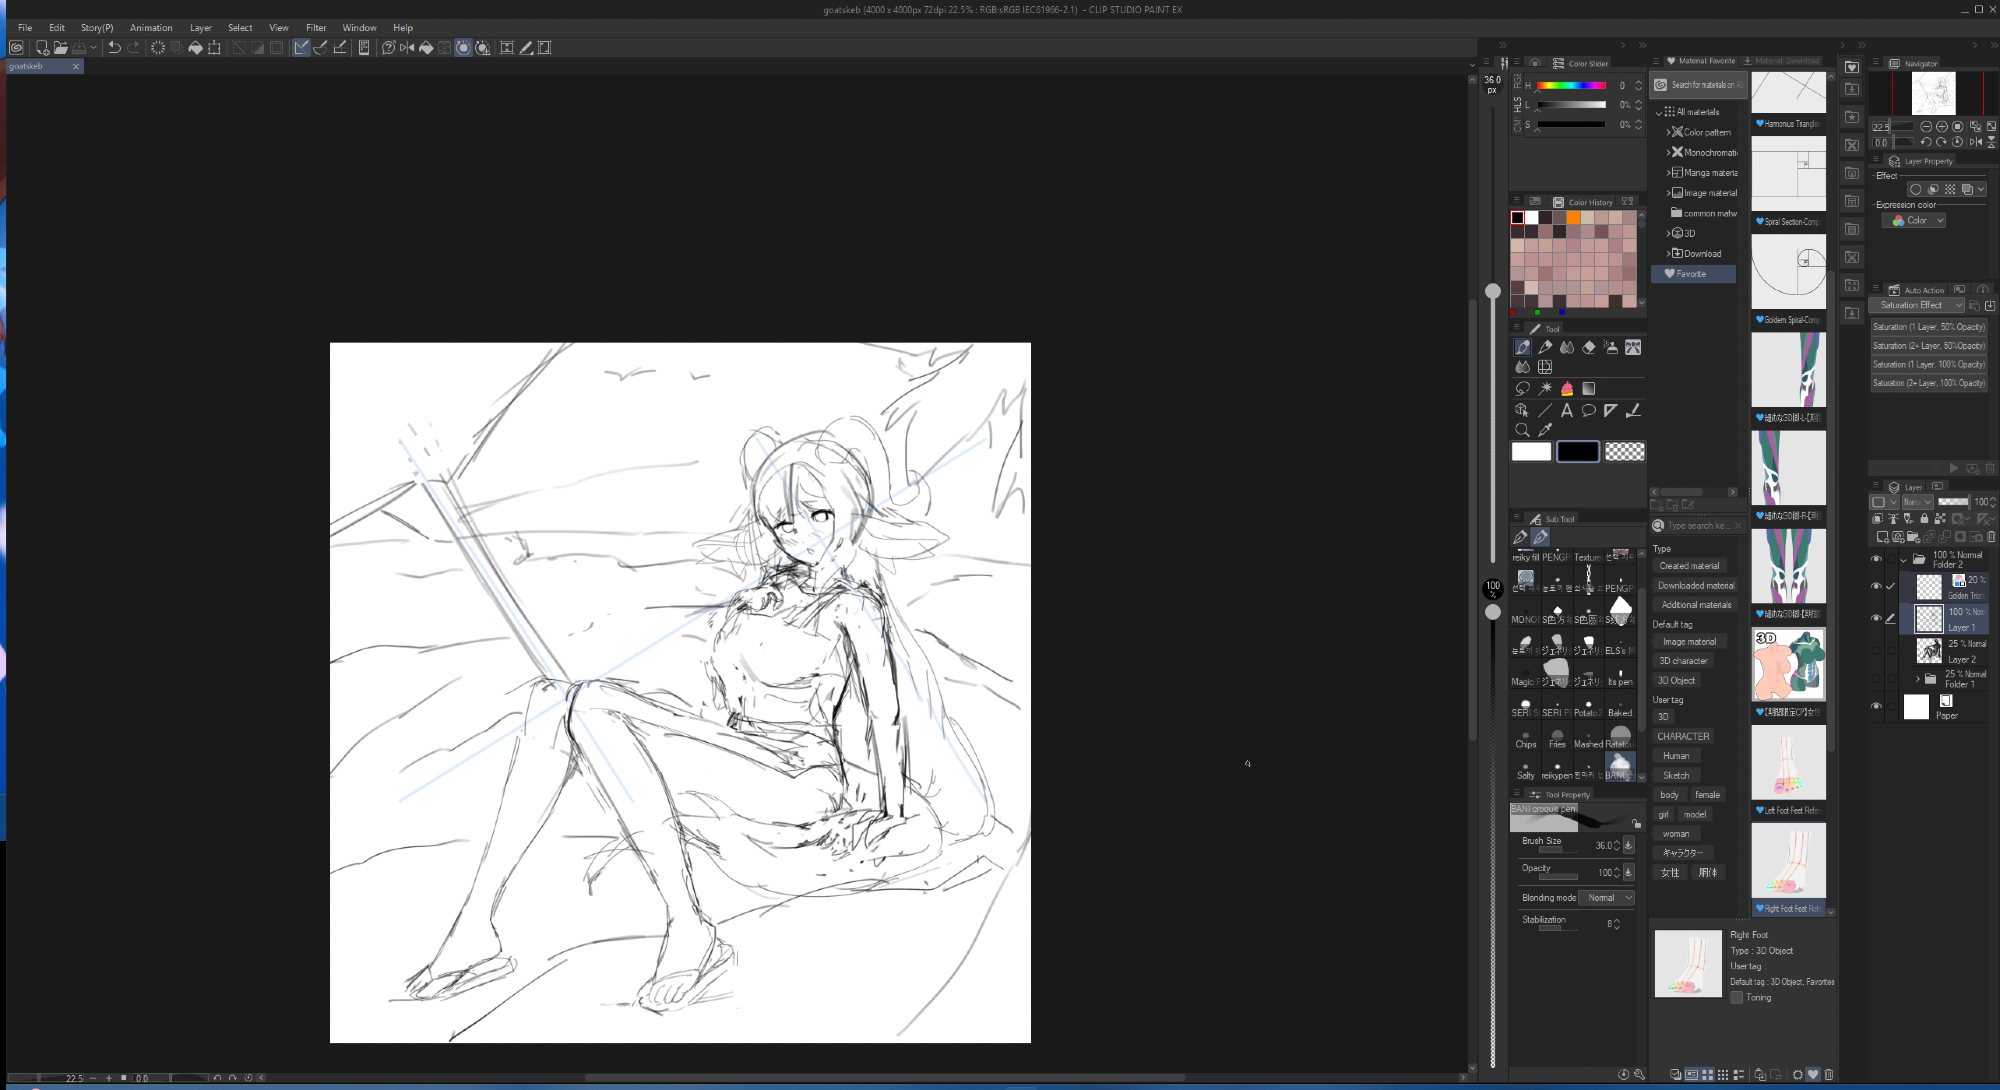Select the Balloon tool
This screenshot has height=1090, width=2000.
coord(1588,410)
